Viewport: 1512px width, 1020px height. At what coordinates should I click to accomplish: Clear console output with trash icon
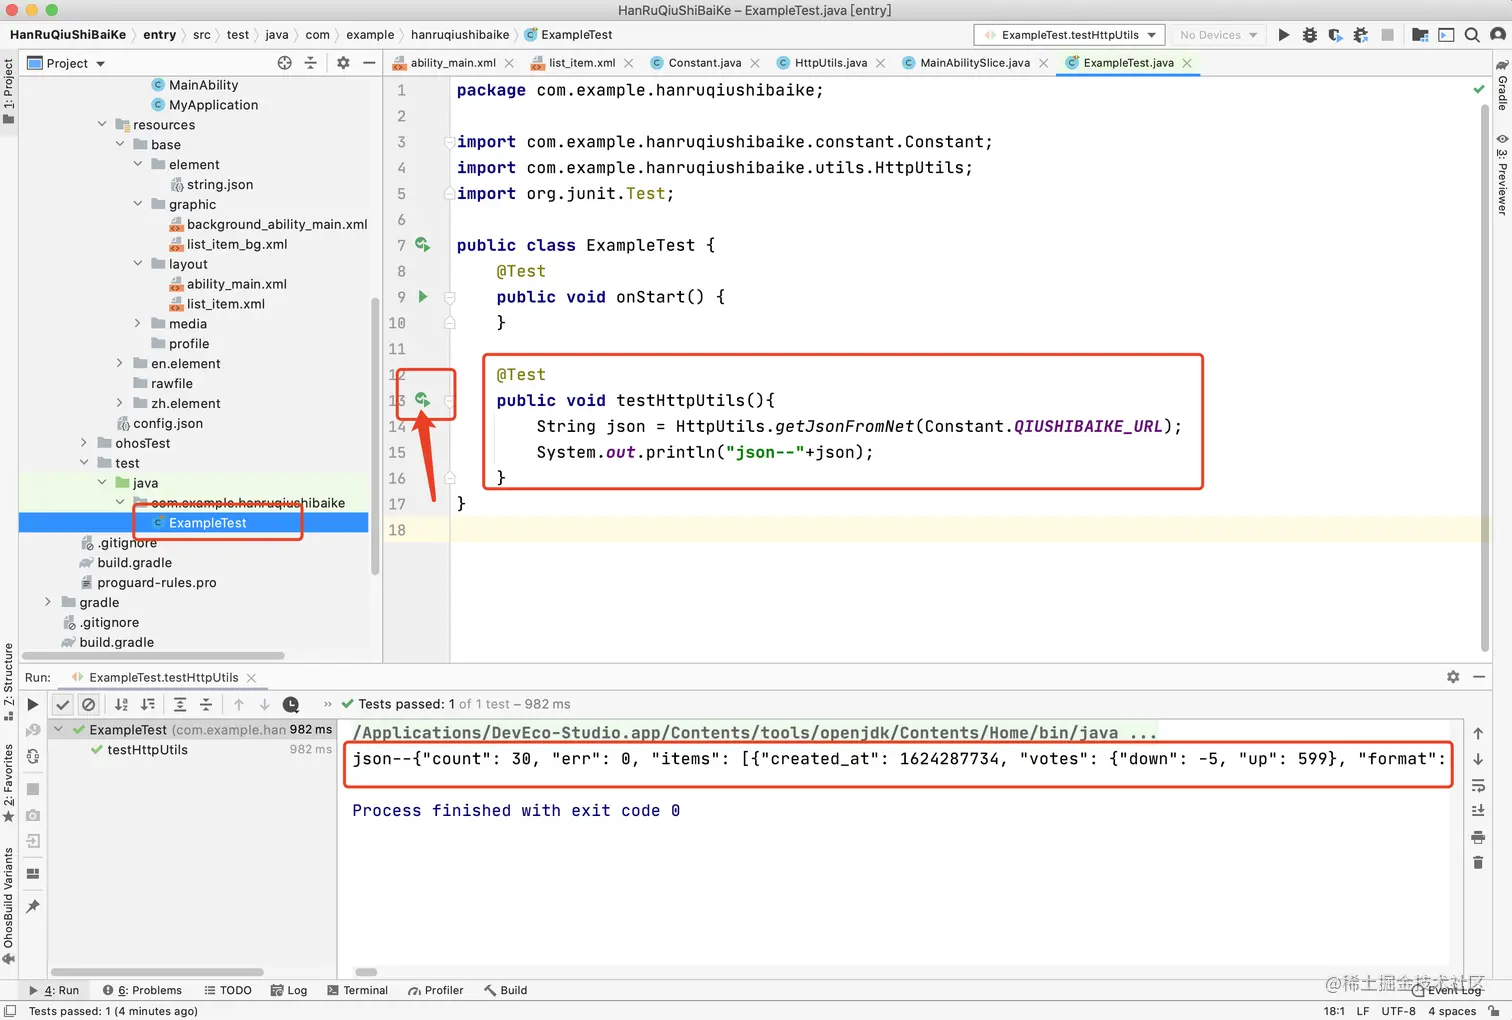(1478, 862)
